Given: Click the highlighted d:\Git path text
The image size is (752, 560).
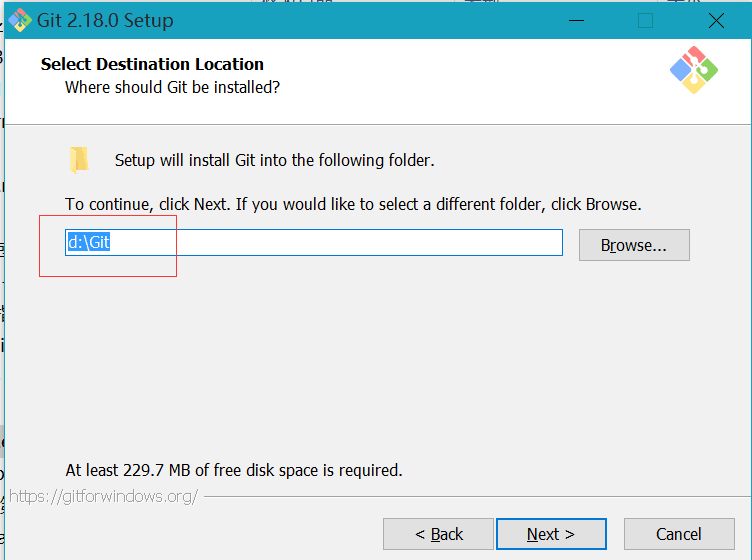Looking at the screenshot, I should pyautogui.click(x=89, y=243).
